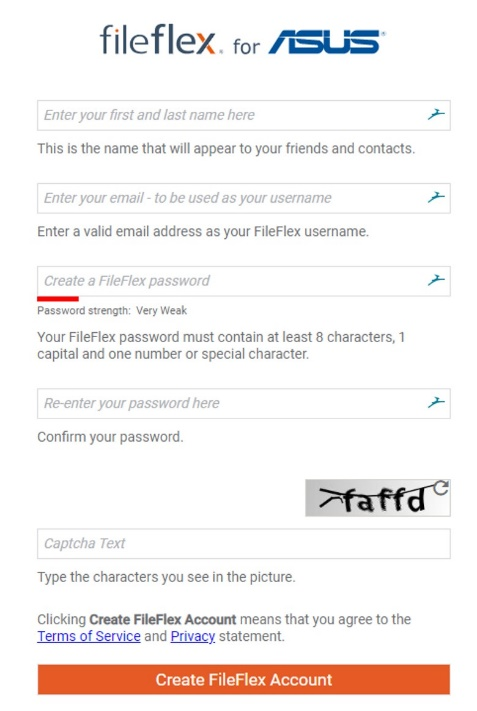Click the red password strength bar

(58, 299)
